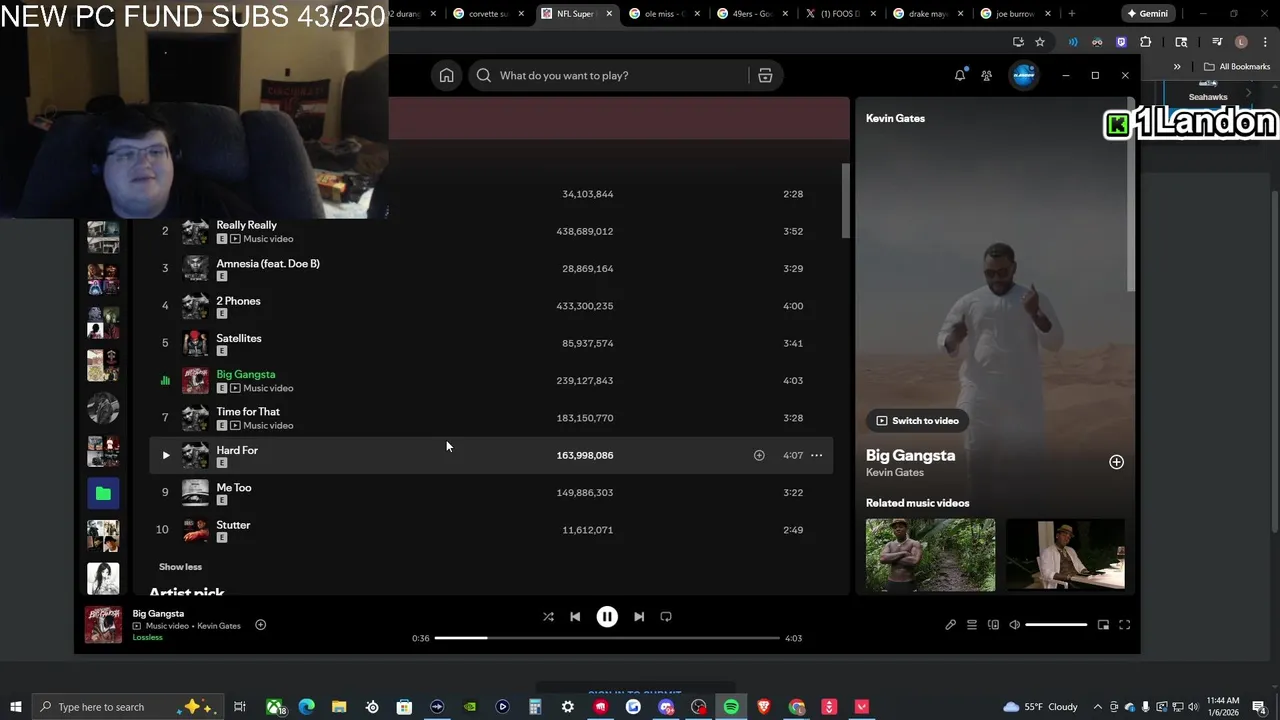Viewport: 1280px width, 720px height.
Task: Switch to the NFL Super browser tab
Action: click(574, 14)
